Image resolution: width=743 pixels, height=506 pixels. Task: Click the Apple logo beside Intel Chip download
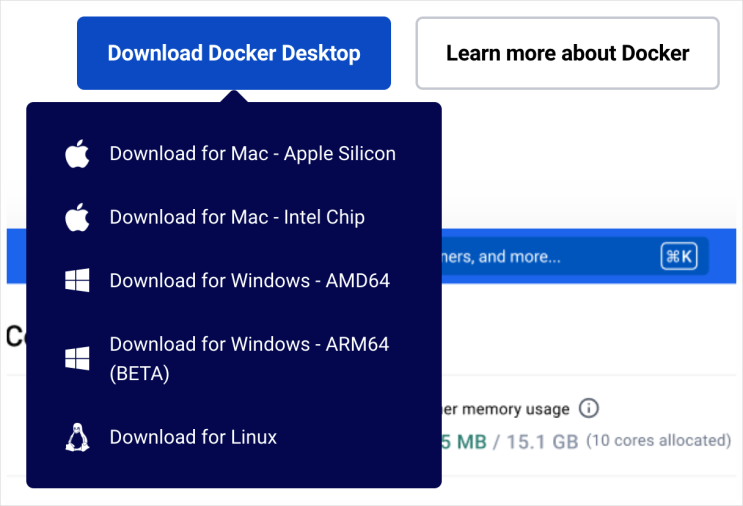pyautogui.click(x=77, y=217)
